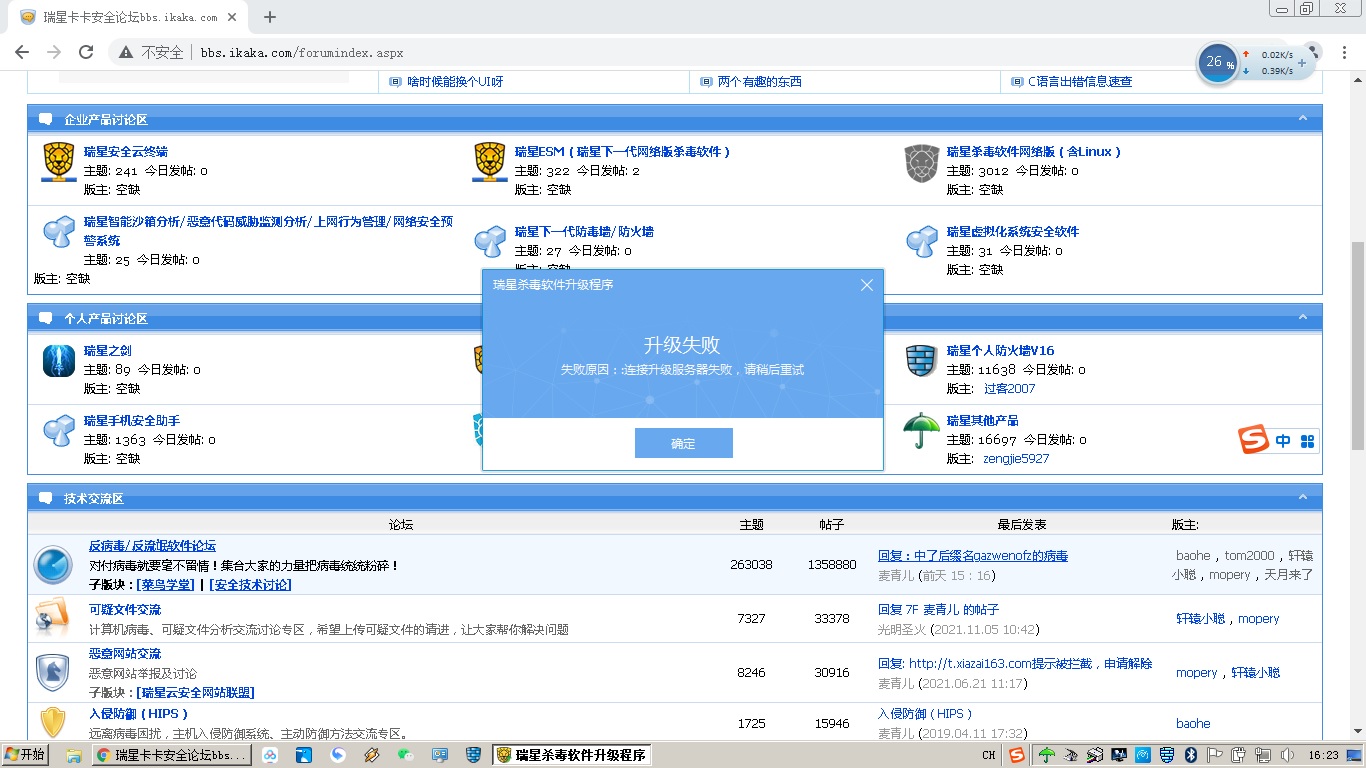1366x768 pixels.
Task: View moderator 过客2007 profile
Action: [1010, 389]
